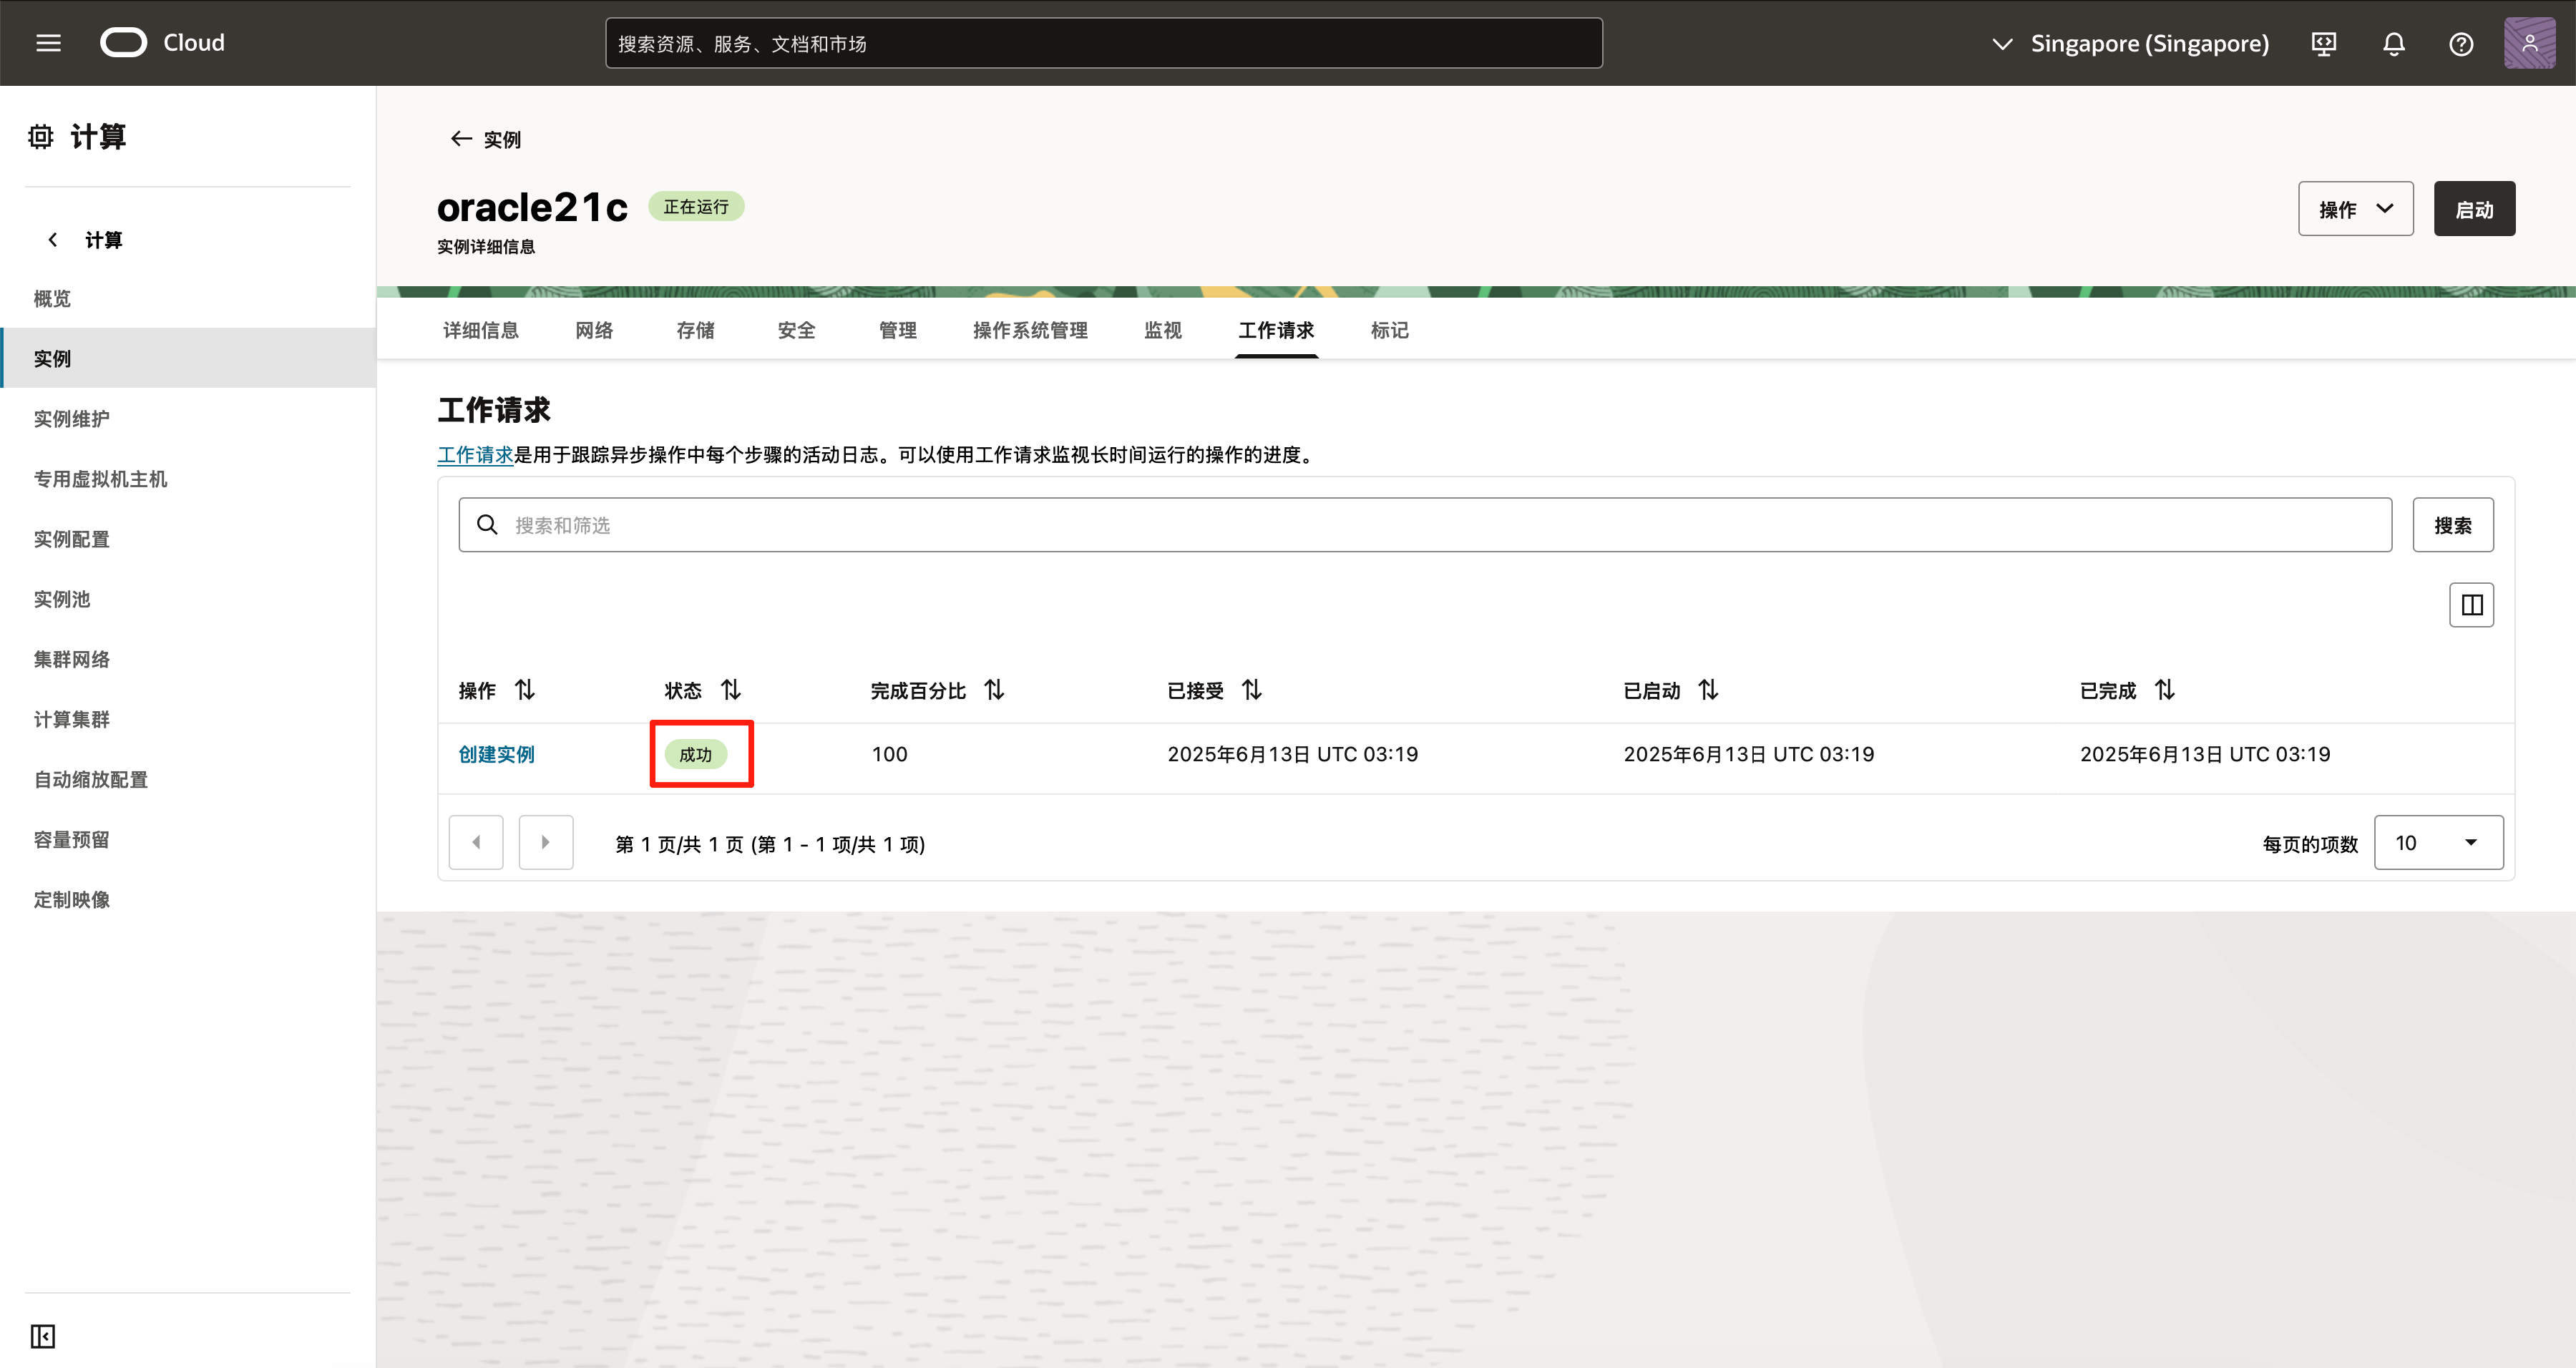Viewport: 2576px width, 1368px height.
Task: Open the help question mark icon
Action: 2461,44
